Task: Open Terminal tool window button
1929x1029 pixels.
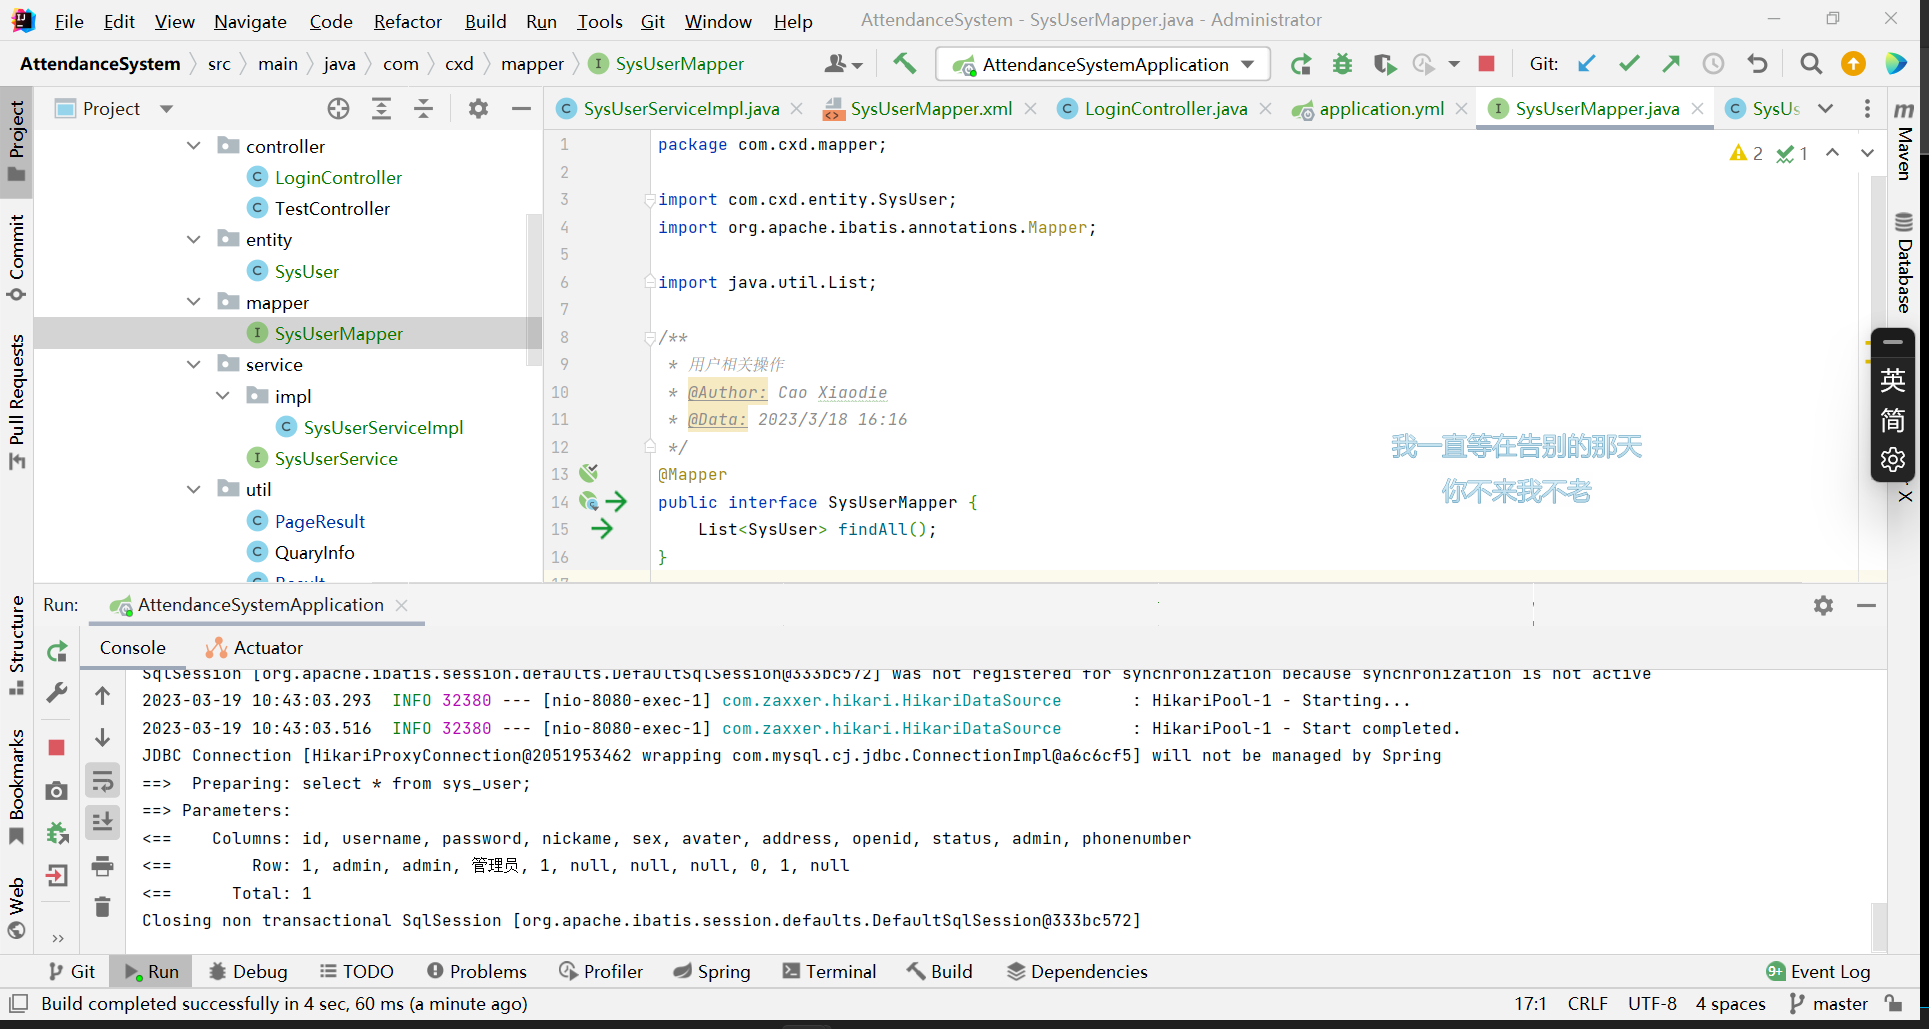Action: (x=829, y=971)
